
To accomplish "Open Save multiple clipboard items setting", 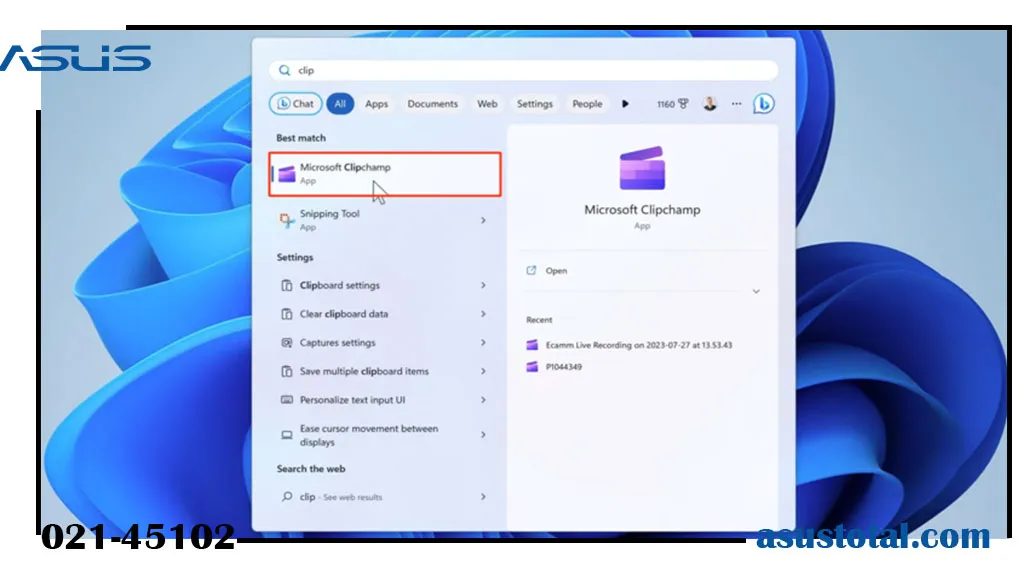I will point(385,371).
